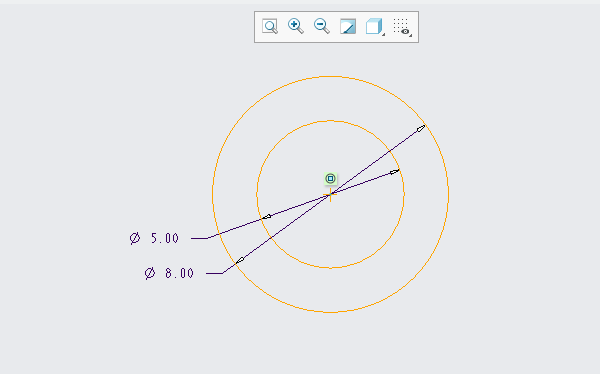The width and height of the screenshot is (600, 374).
Task: Open the Display Style cube dropdown
Action: [x=375, y=26]
